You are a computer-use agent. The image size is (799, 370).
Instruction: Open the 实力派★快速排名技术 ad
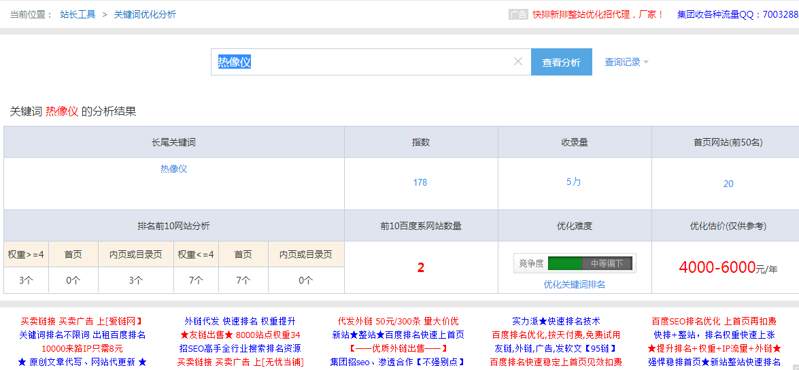tap(556, 322)
